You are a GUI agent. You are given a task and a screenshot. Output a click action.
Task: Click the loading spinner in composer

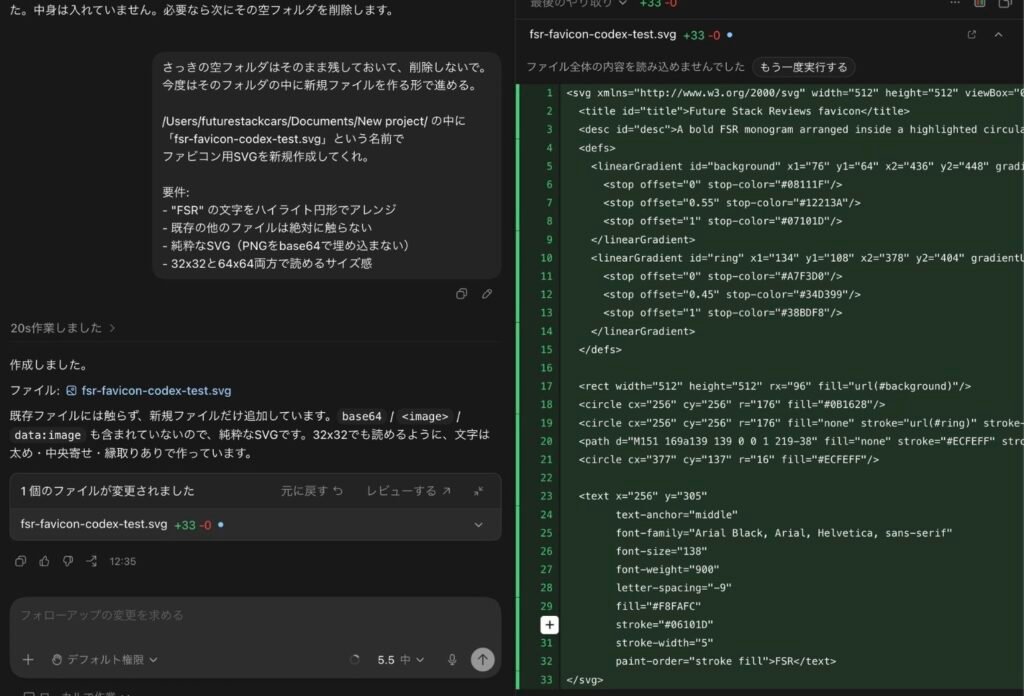pos(355,659)
